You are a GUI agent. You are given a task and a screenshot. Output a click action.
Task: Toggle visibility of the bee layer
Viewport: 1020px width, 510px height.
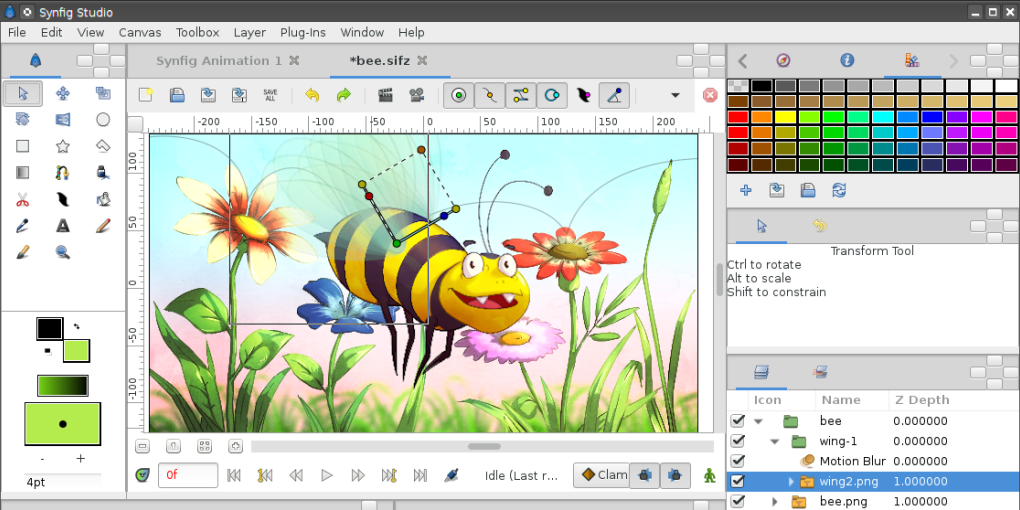[x=738, y=421]
